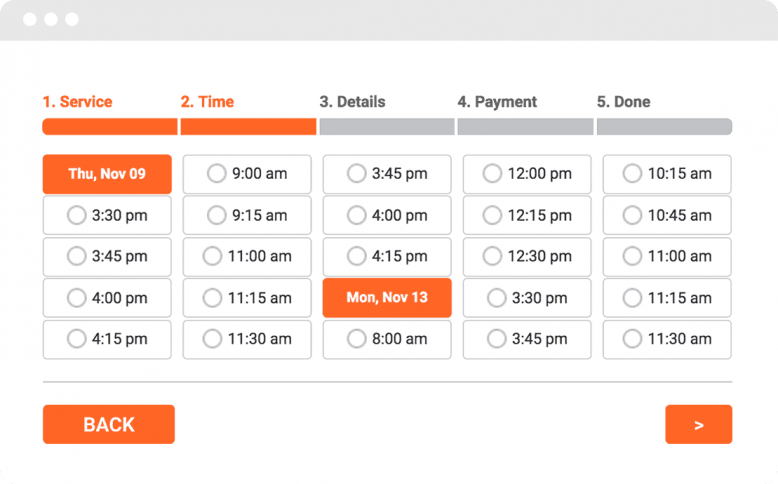Click the BACK button
Screen dimensions: 778x484
[109, 424]
